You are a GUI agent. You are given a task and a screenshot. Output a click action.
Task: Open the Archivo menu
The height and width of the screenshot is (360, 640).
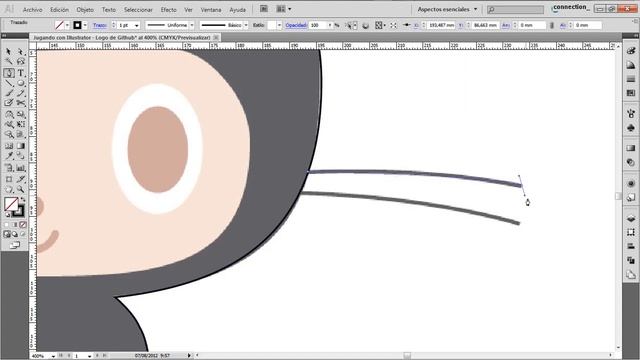32,9
